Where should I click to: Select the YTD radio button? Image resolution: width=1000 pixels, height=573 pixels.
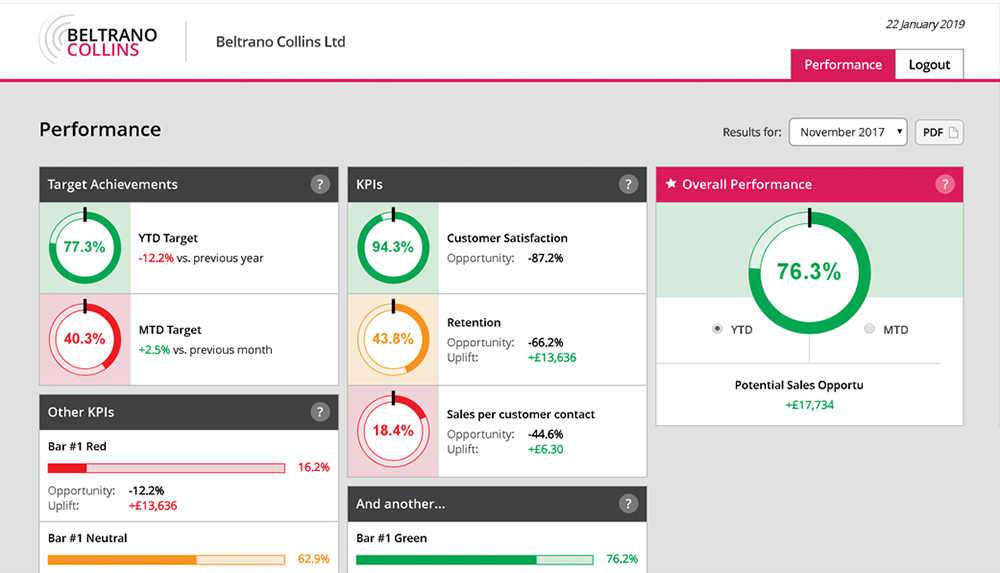tap(717, 329)
